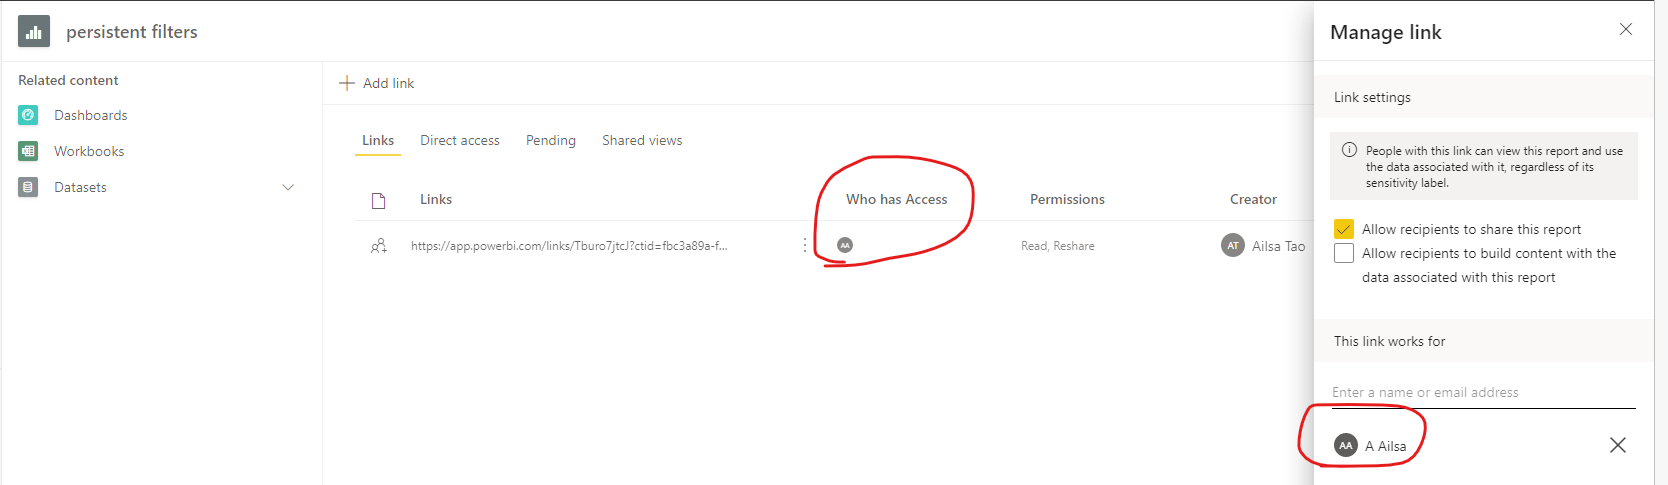The width and height of the screenshot is (1668, 485).
Task: Remove A Ailsa from the link
Action: (1618, 445)
